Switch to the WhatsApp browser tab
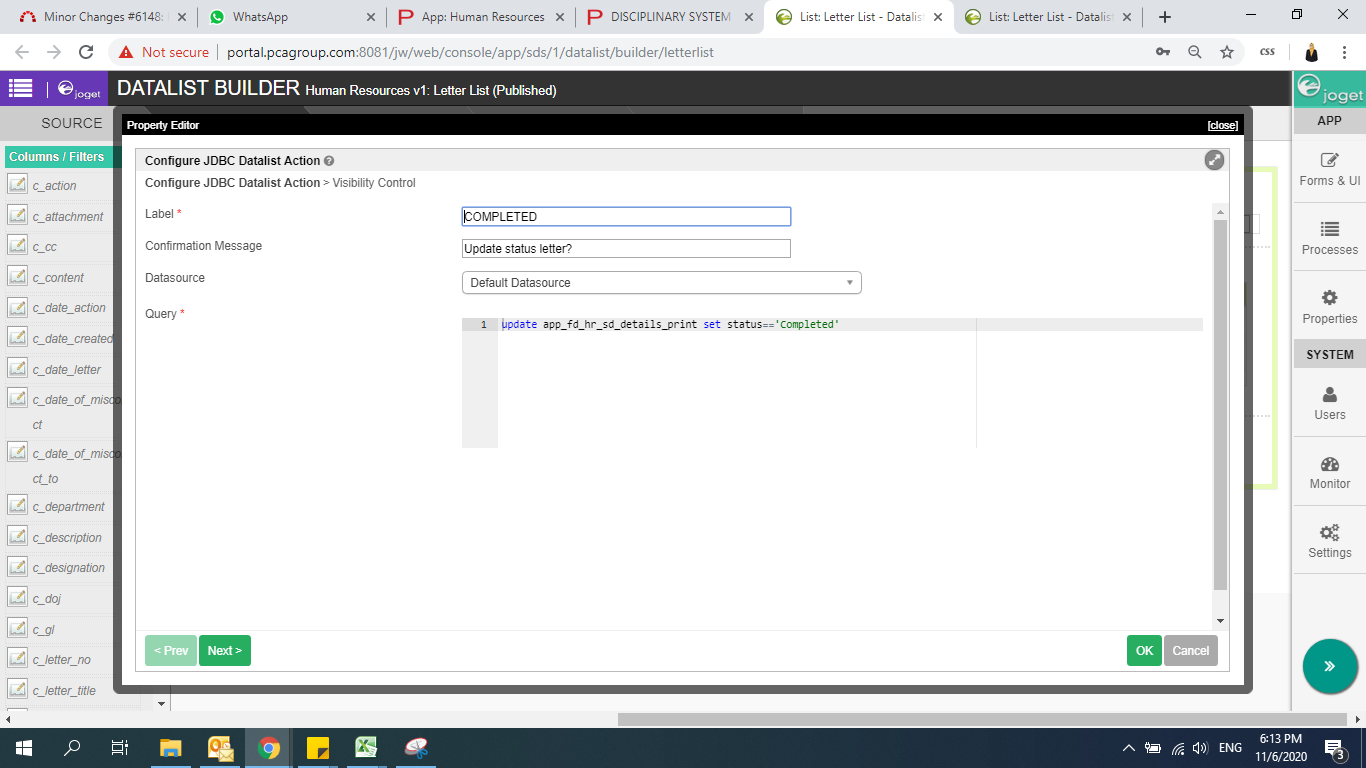Screen dimensions: 1366x768 [x=291, y=17]
